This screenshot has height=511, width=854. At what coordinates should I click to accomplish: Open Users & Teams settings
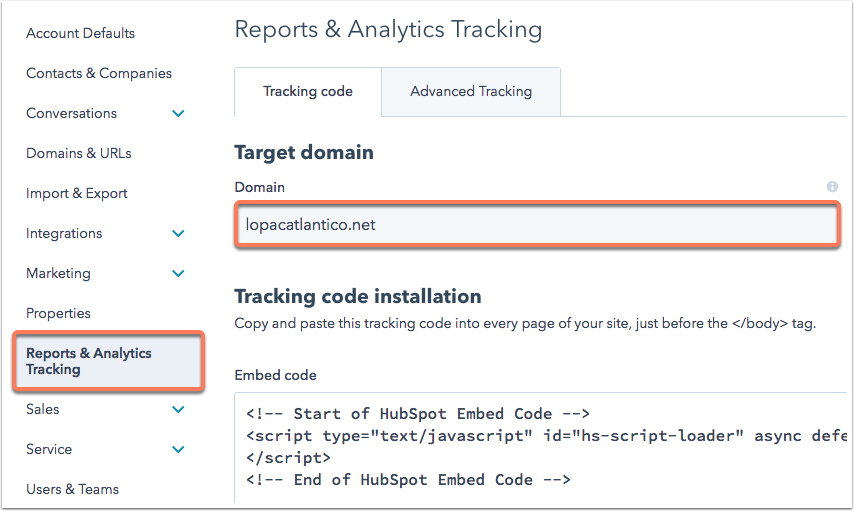point(72,489)
